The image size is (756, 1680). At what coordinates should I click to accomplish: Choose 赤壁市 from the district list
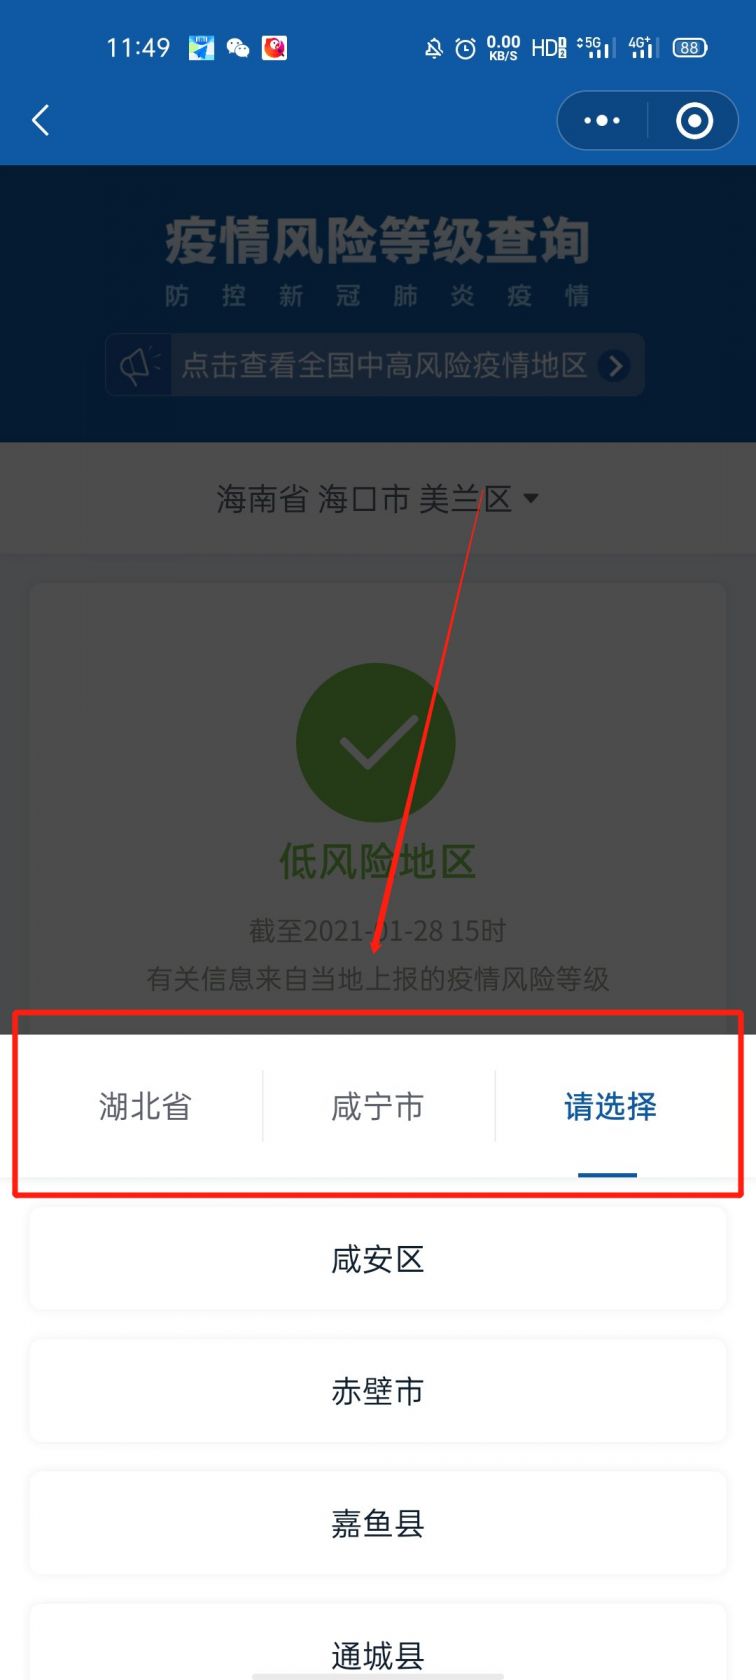point(378,1391)
